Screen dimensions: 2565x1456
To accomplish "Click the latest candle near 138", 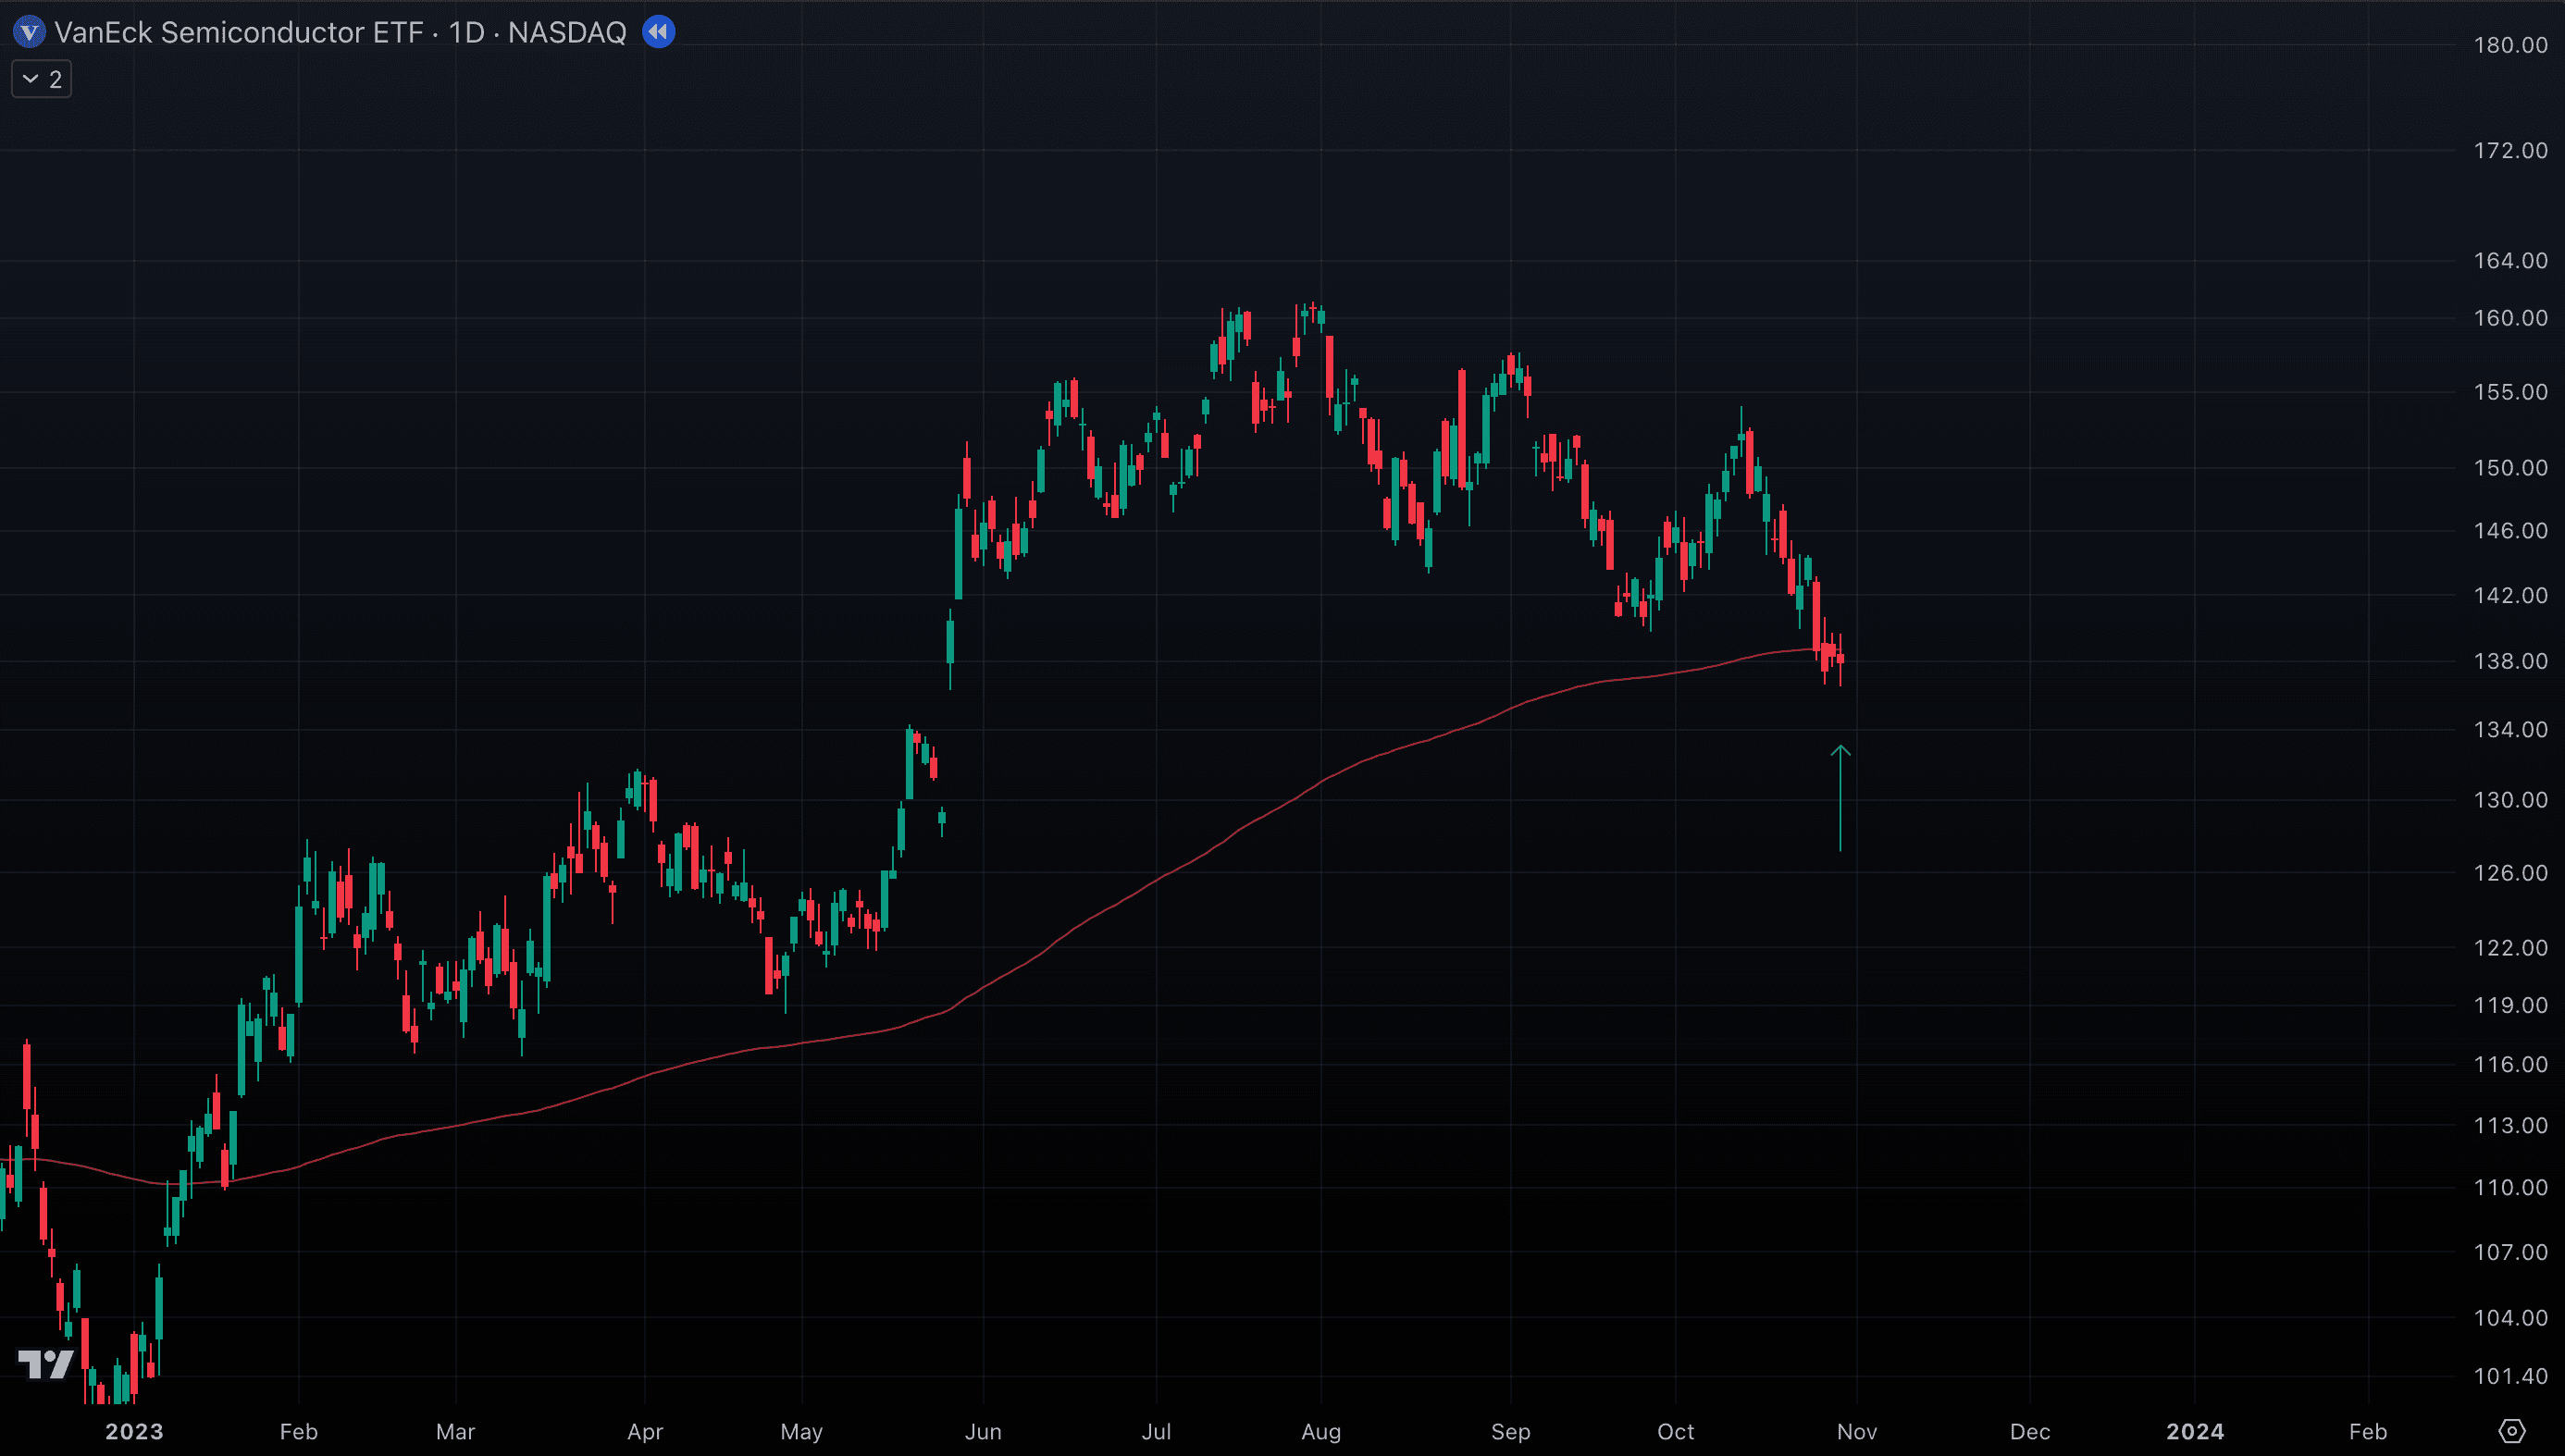I will coord(1840,658).
